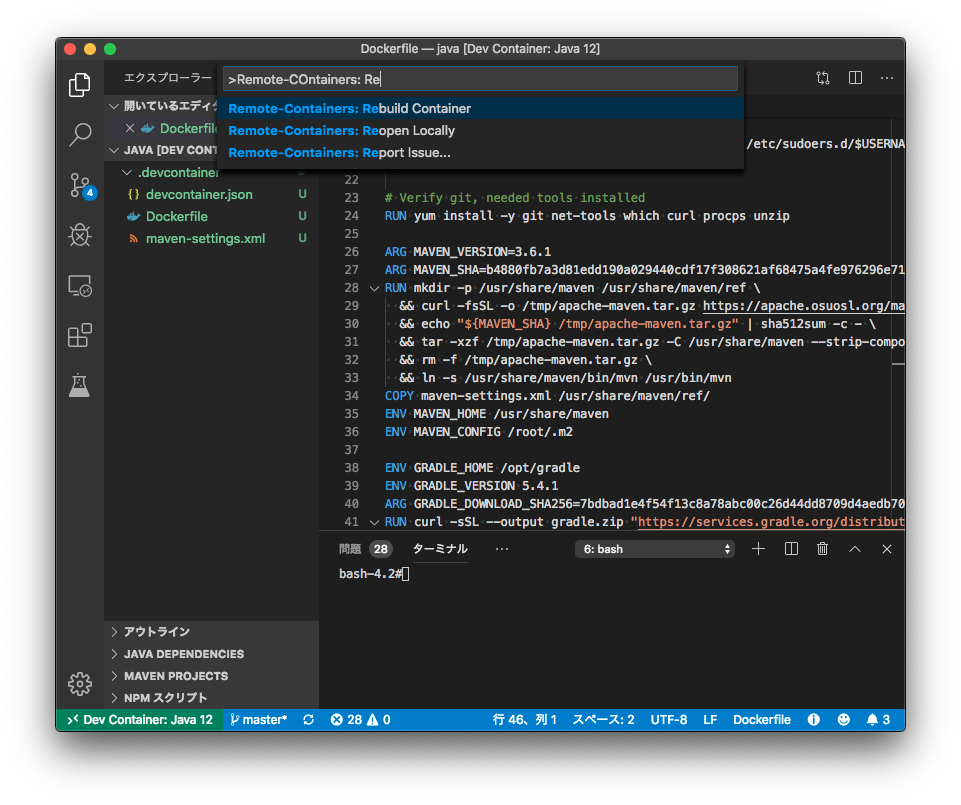Select Reopen Locally command
Image resolution: width=961 pixels, height=805 pixels.
pos(481,131)
